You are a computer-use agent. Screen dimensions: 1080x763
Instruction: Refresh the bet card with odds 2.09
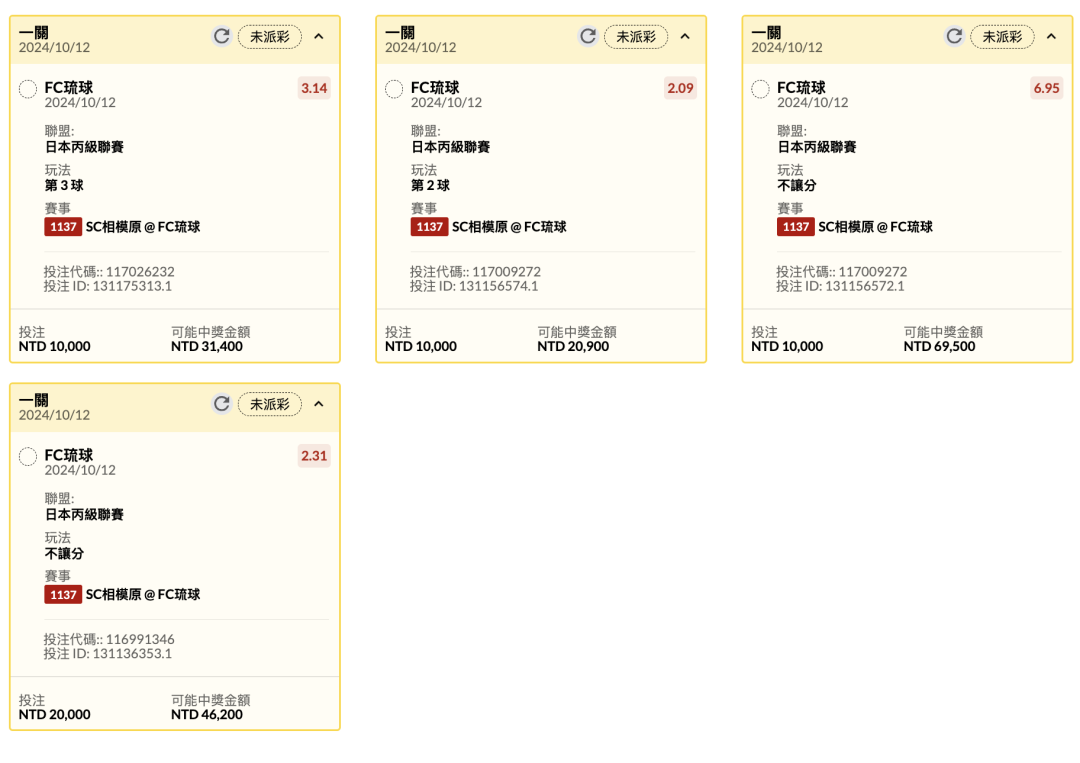point(588,36)
